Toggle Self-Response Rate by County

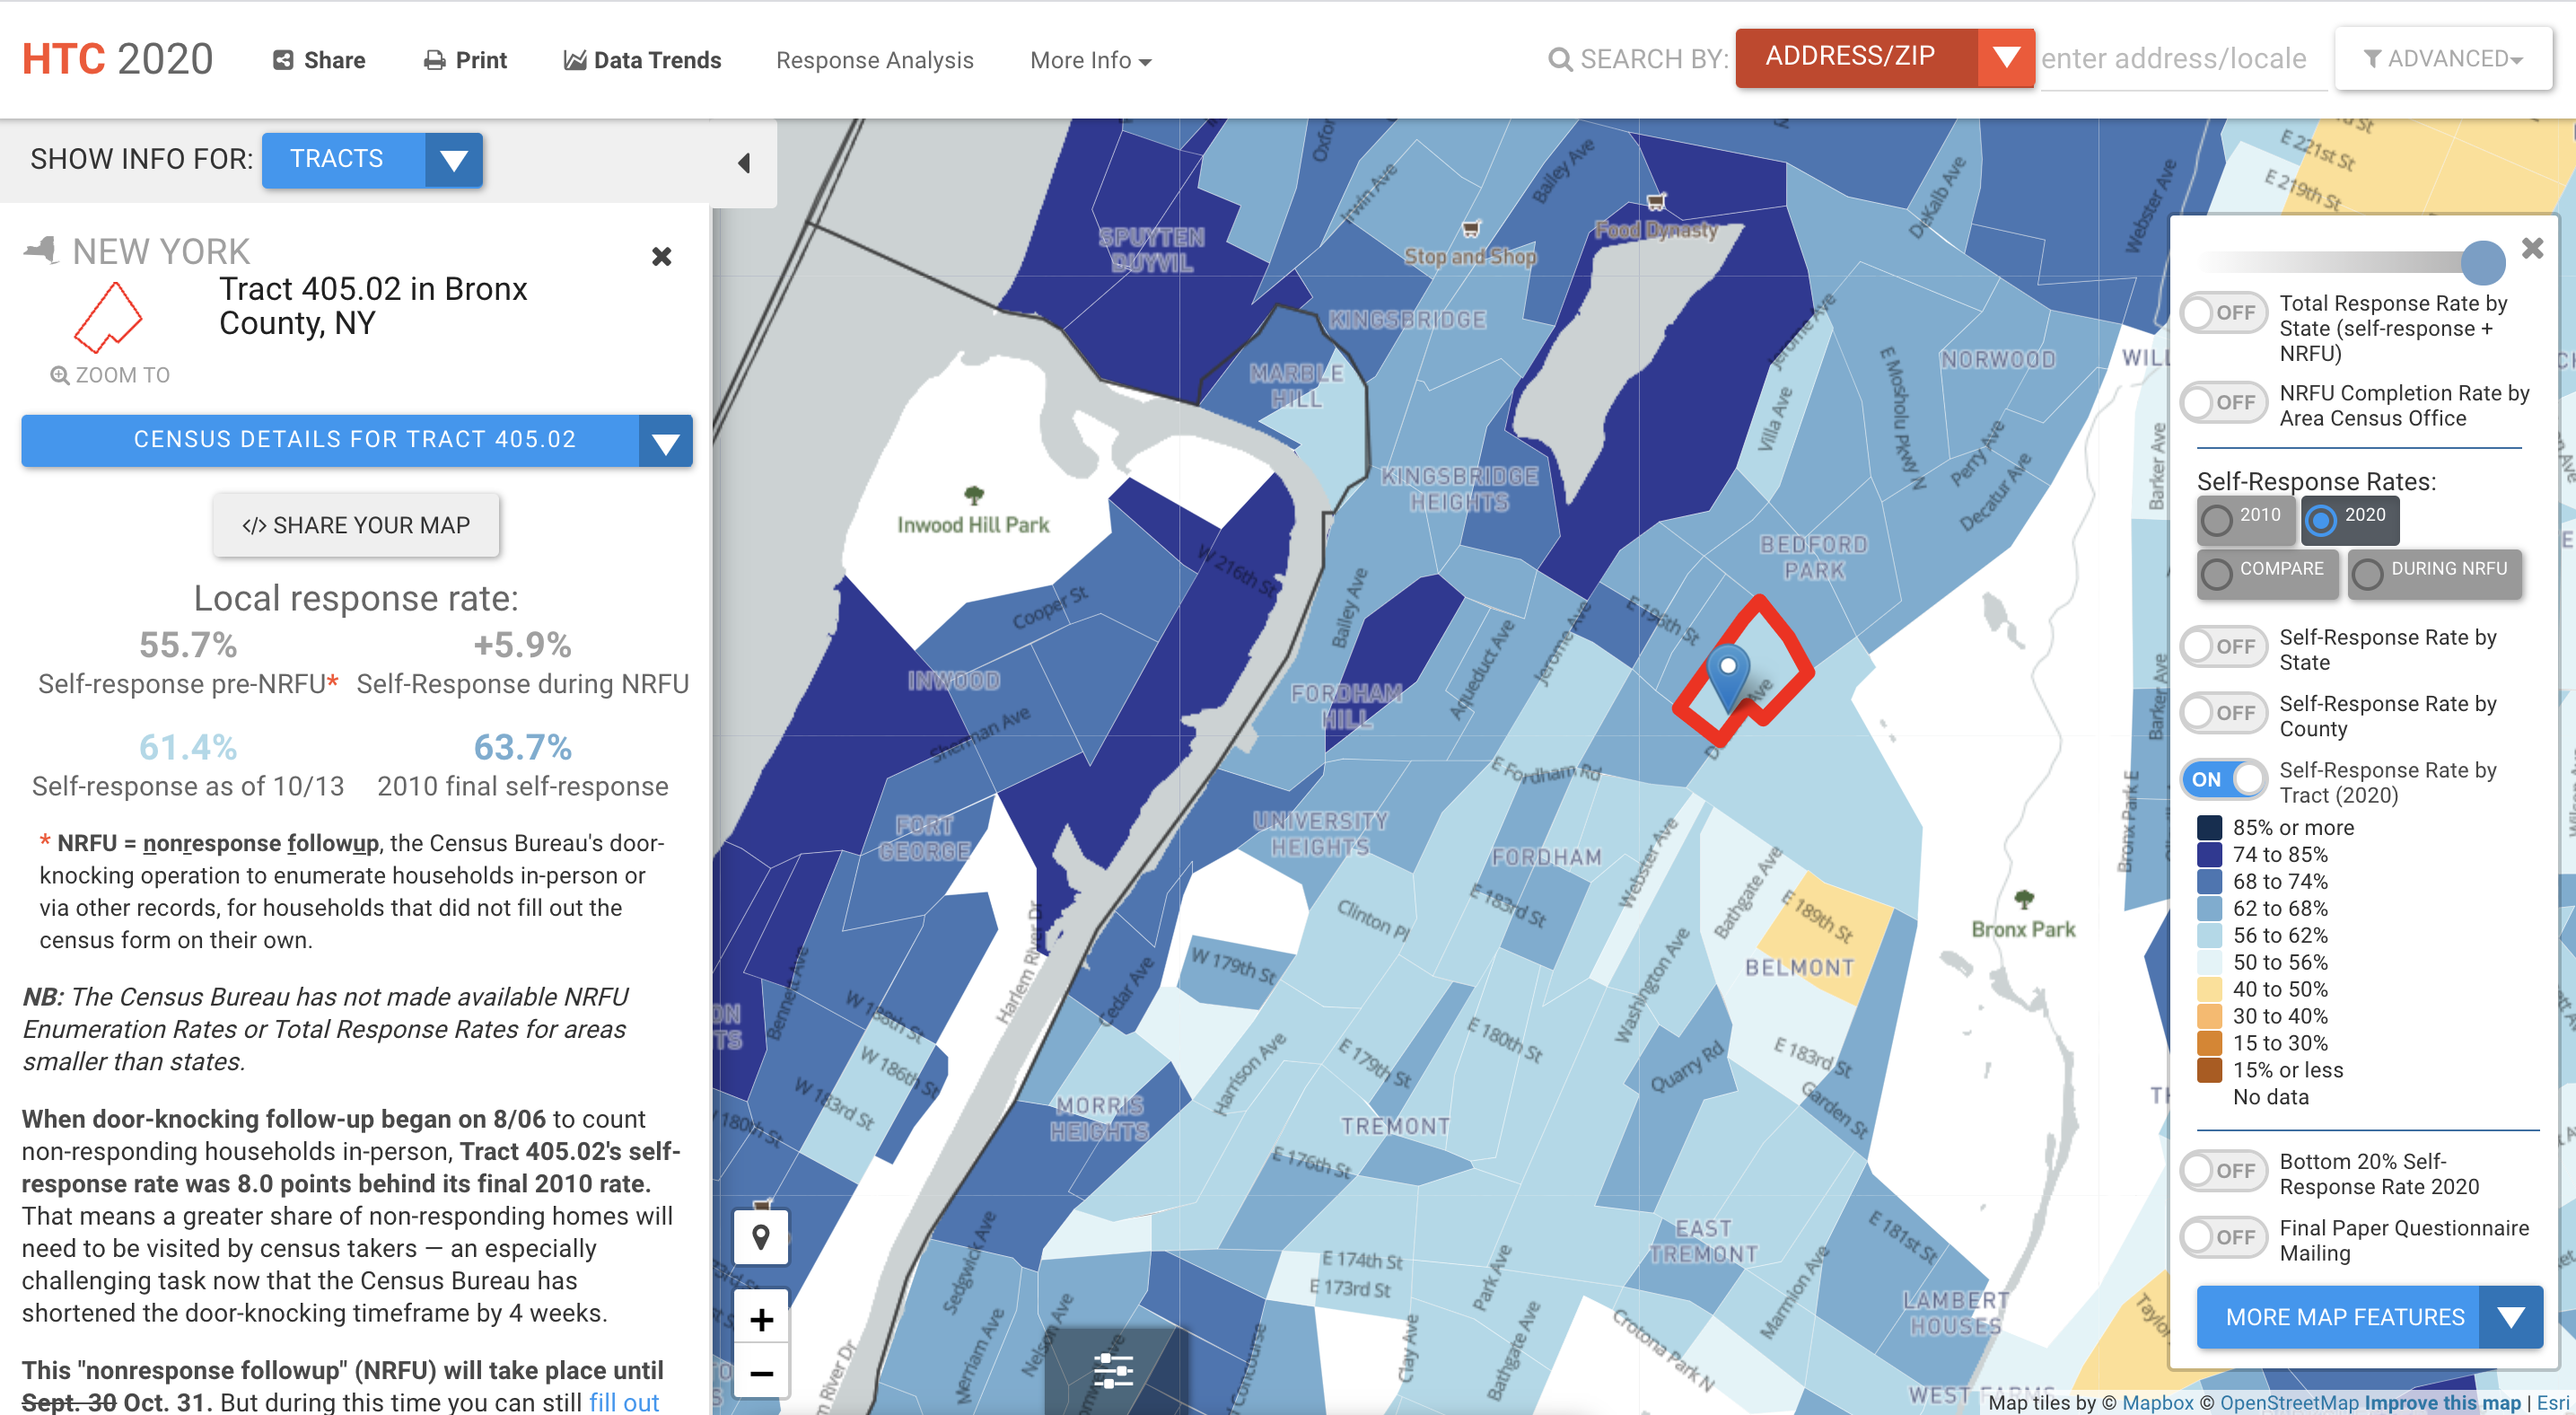click(x=2224, y=713)
